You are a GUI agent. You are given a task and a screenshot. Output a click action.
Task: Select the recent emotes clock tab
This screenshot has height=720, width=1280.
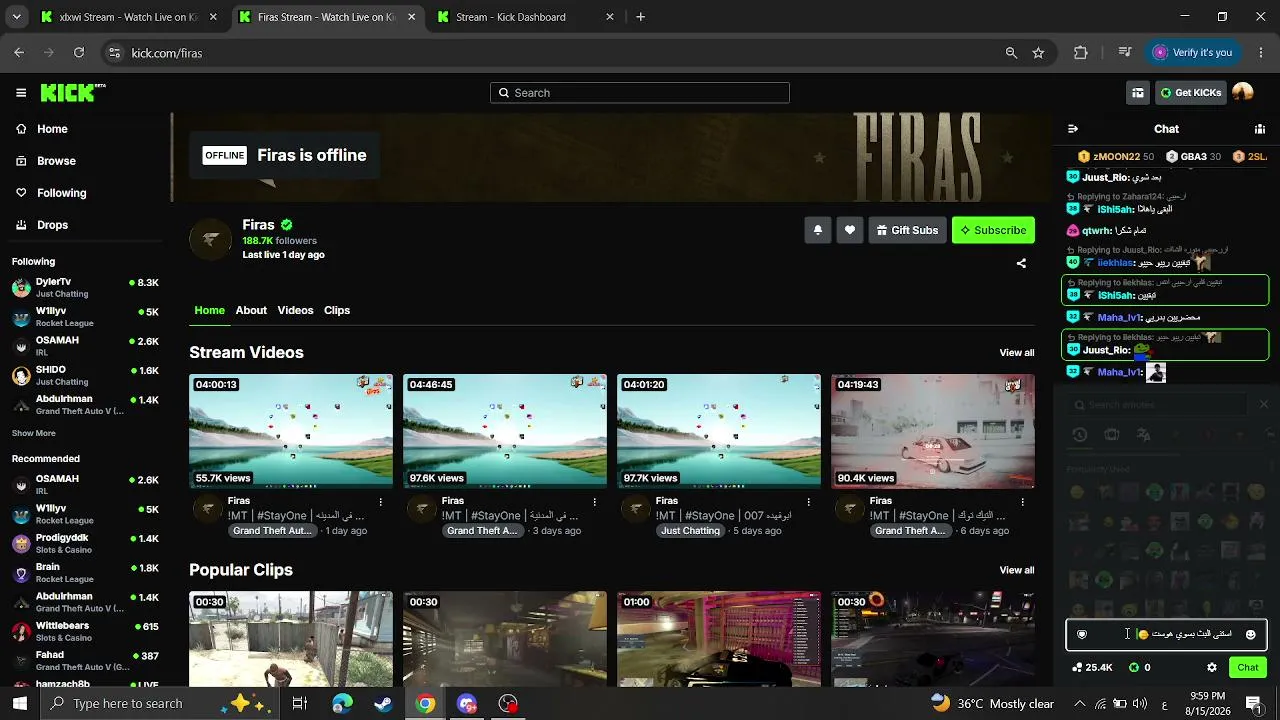coord(1080,435)
